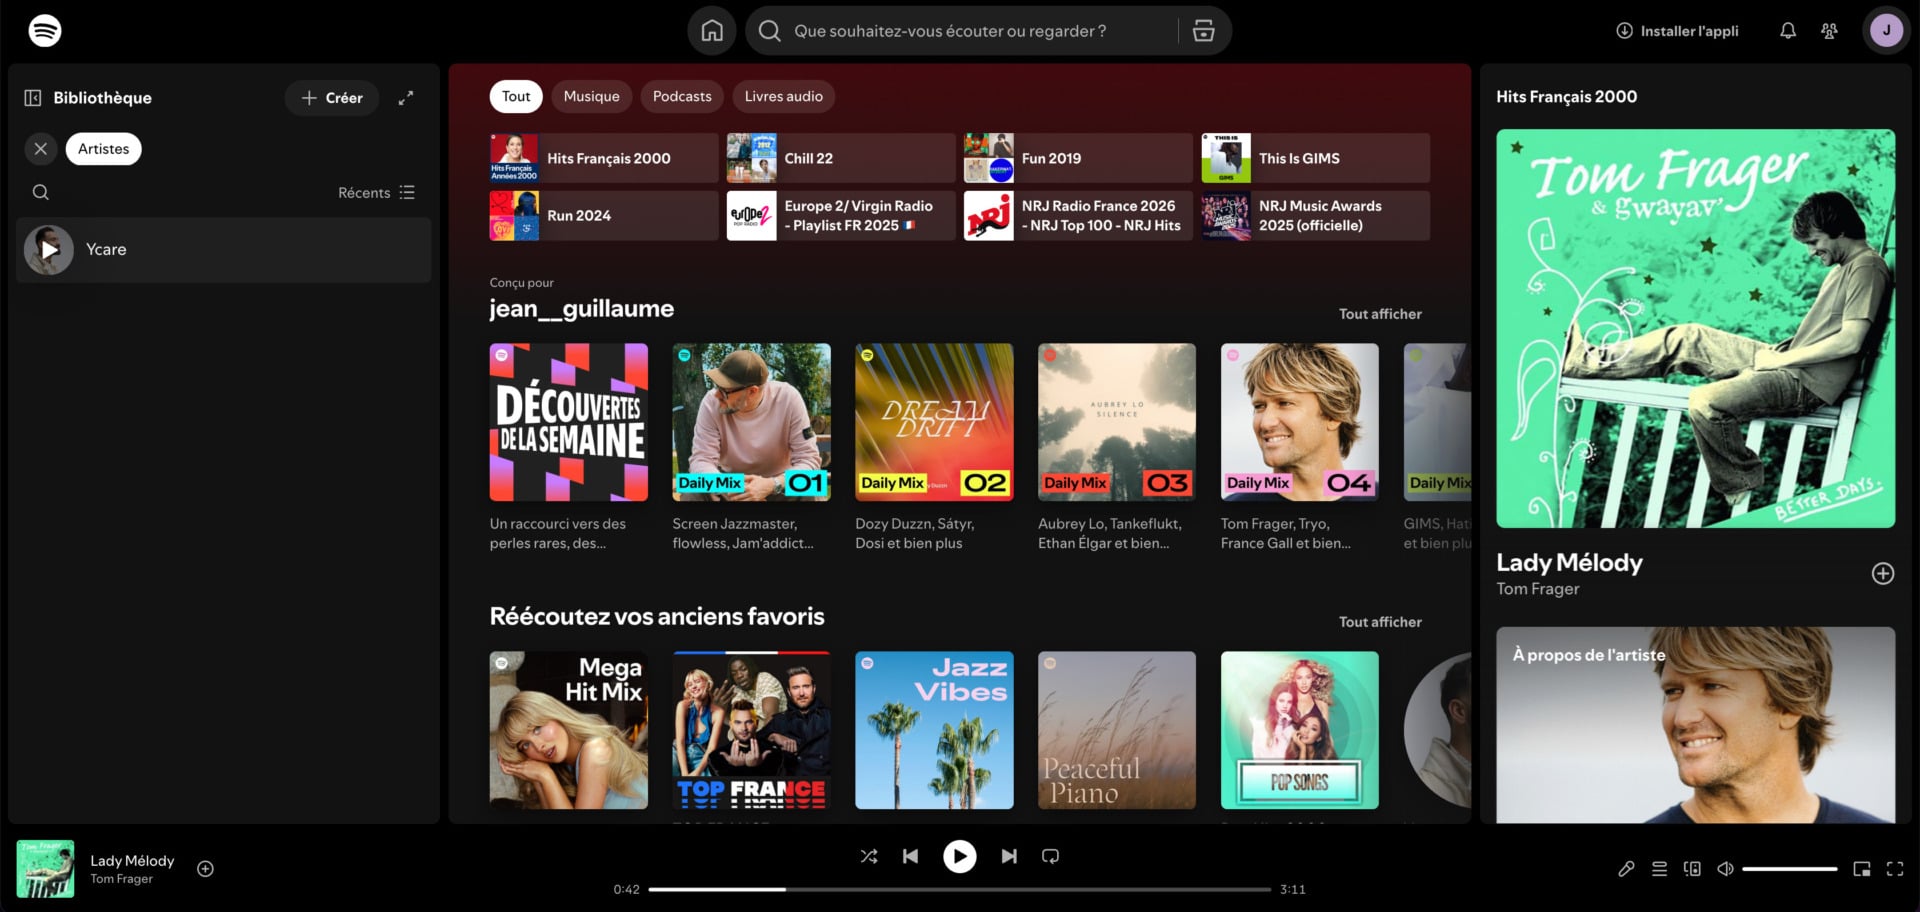
Task: Open Récents sort dropdown
Action: coord(376,192)
